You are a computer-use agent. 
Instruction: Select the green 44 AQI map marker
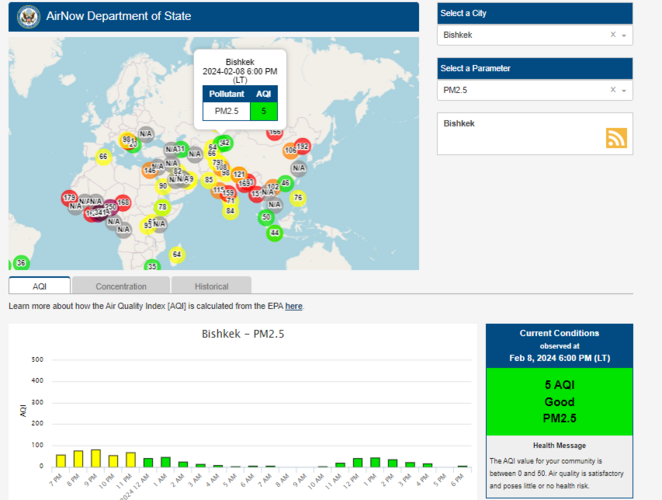pos(274,233)
